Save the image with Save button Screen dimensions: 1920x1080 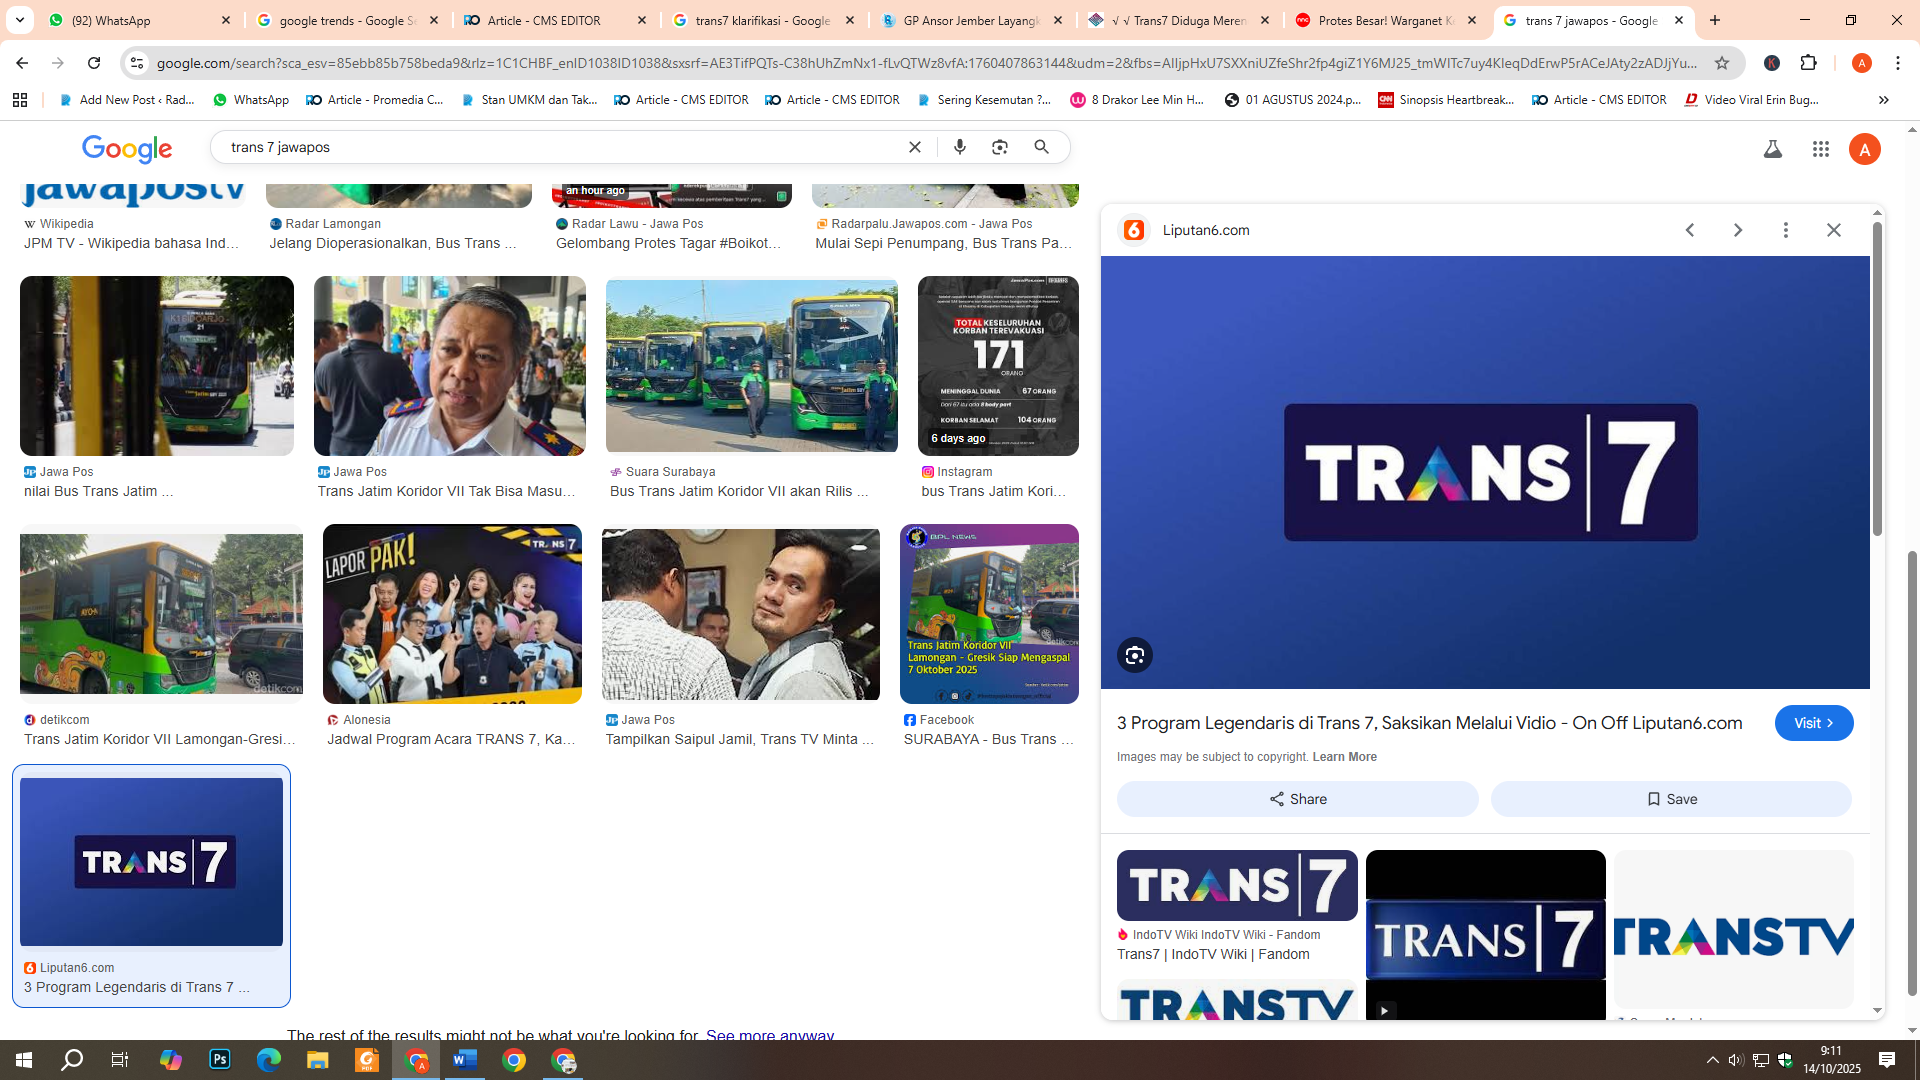1671,799
